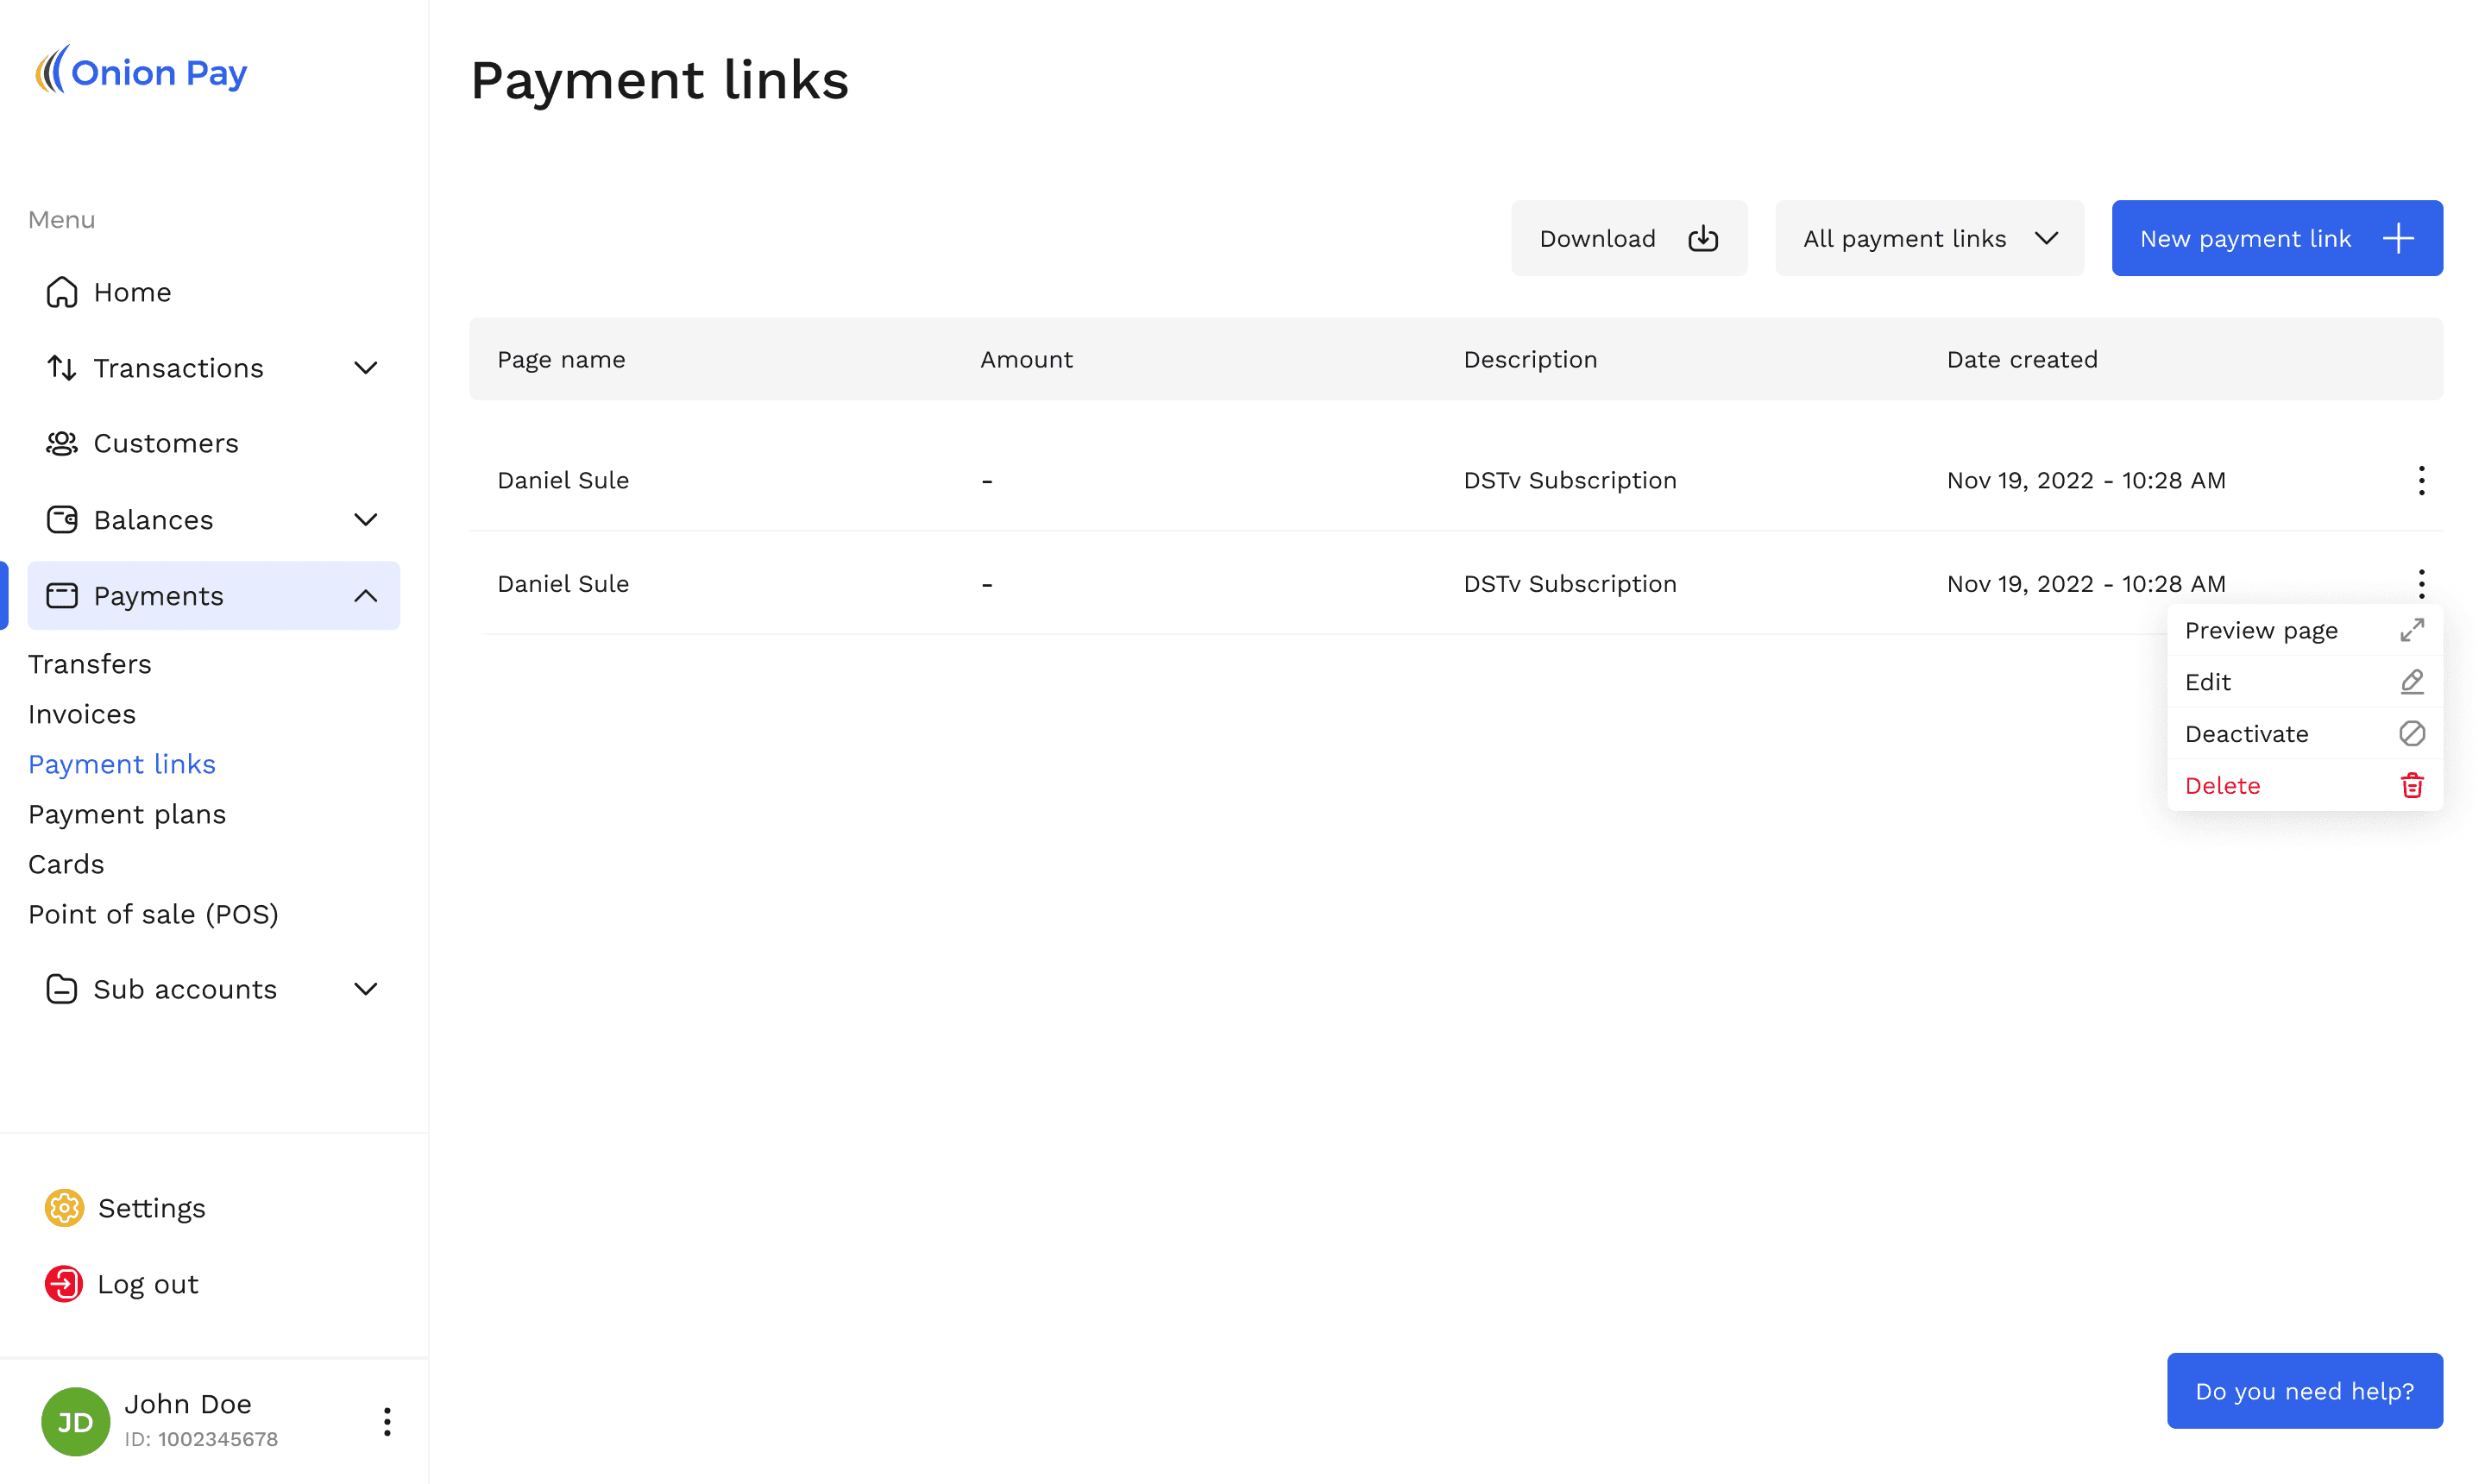Screen dimensions: 2485x1484
Task: Select Preview page from the context menu
Action: tap(2304, 630)
